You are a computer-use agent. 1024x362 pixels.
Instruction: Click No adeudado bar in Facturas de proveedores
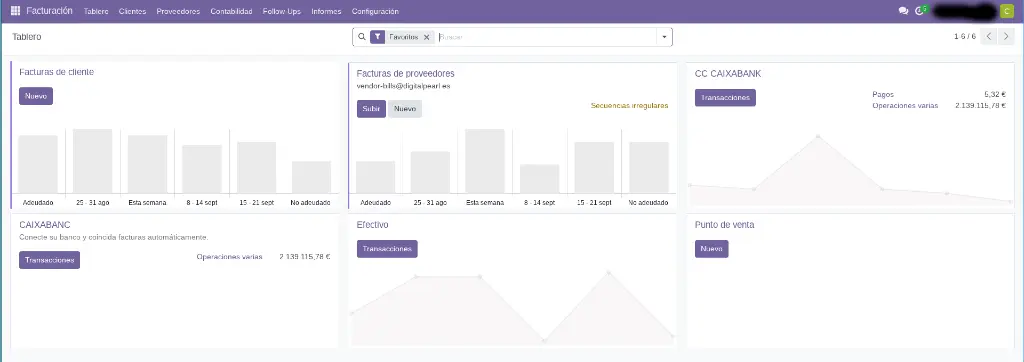point(649,168)
